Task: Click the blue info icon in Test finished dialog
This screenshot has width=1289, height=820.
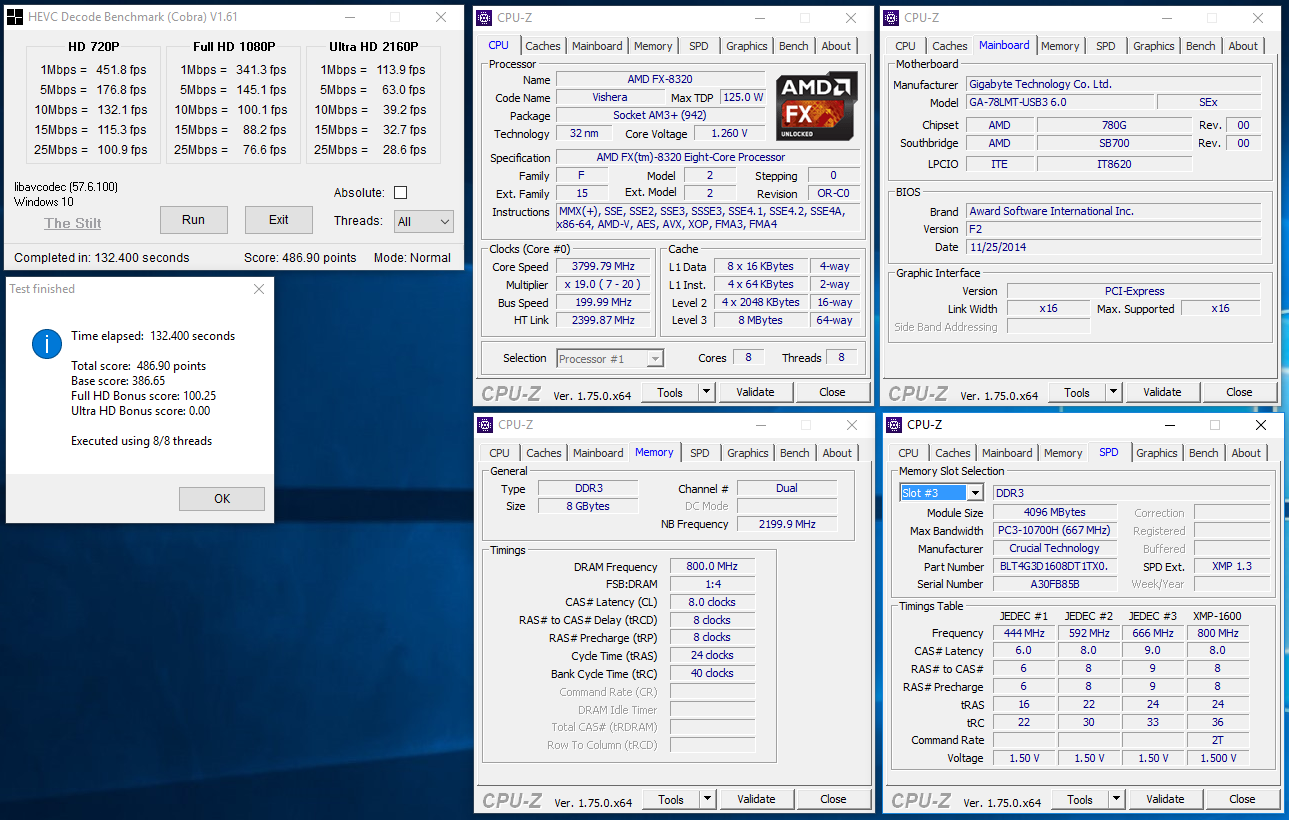Action: [x=47, y=344]
